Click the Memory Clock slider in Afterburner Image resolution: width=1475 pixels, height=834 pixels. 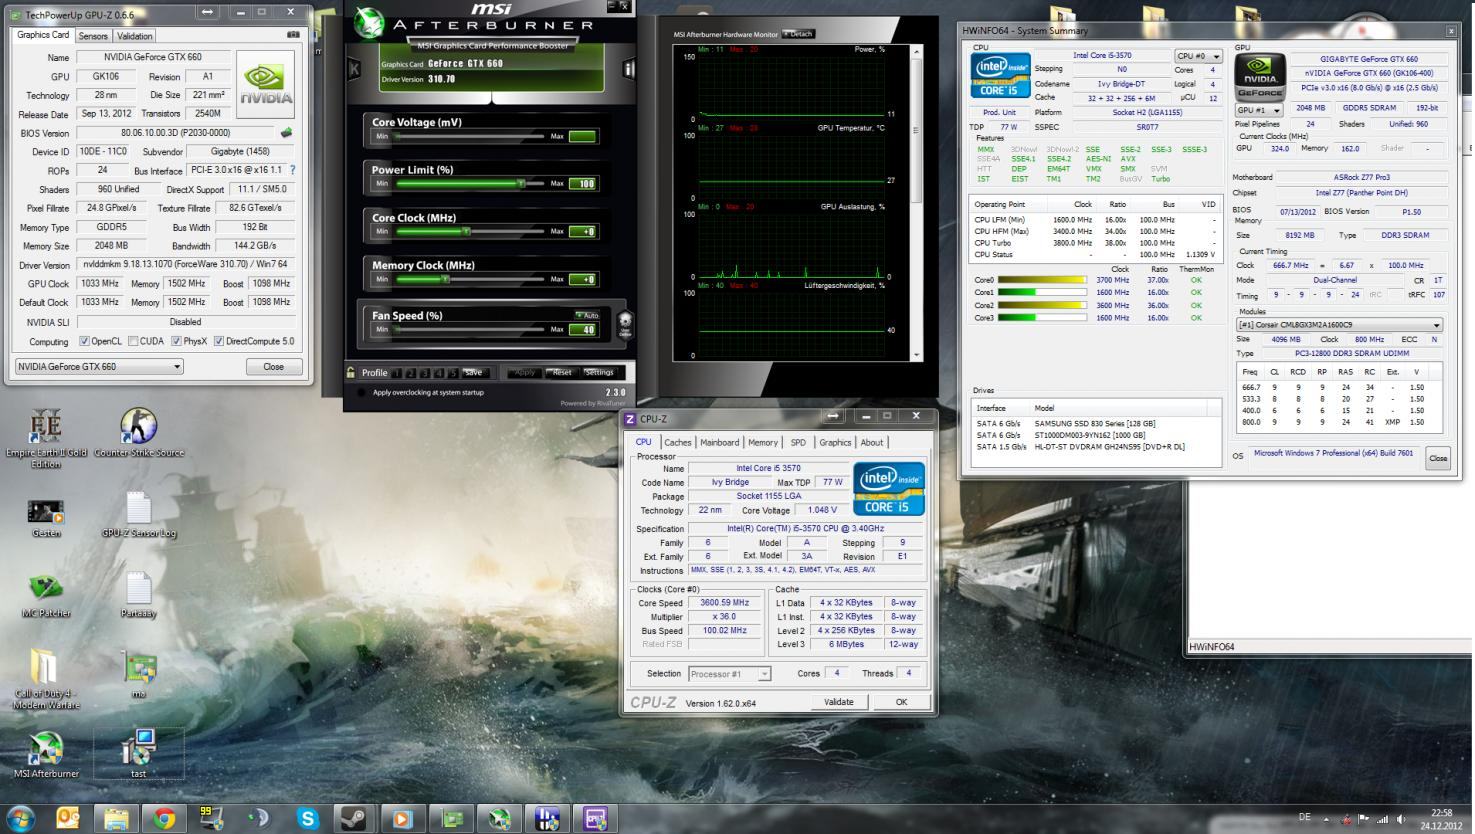point(469,279)
